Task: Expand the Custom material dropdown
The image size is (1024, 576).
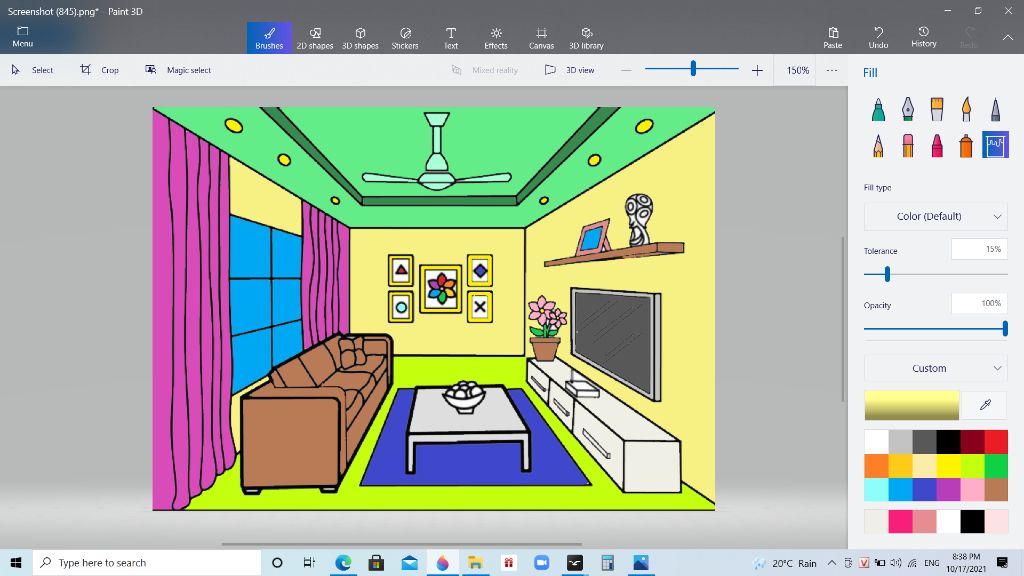Action: point(935,368)
